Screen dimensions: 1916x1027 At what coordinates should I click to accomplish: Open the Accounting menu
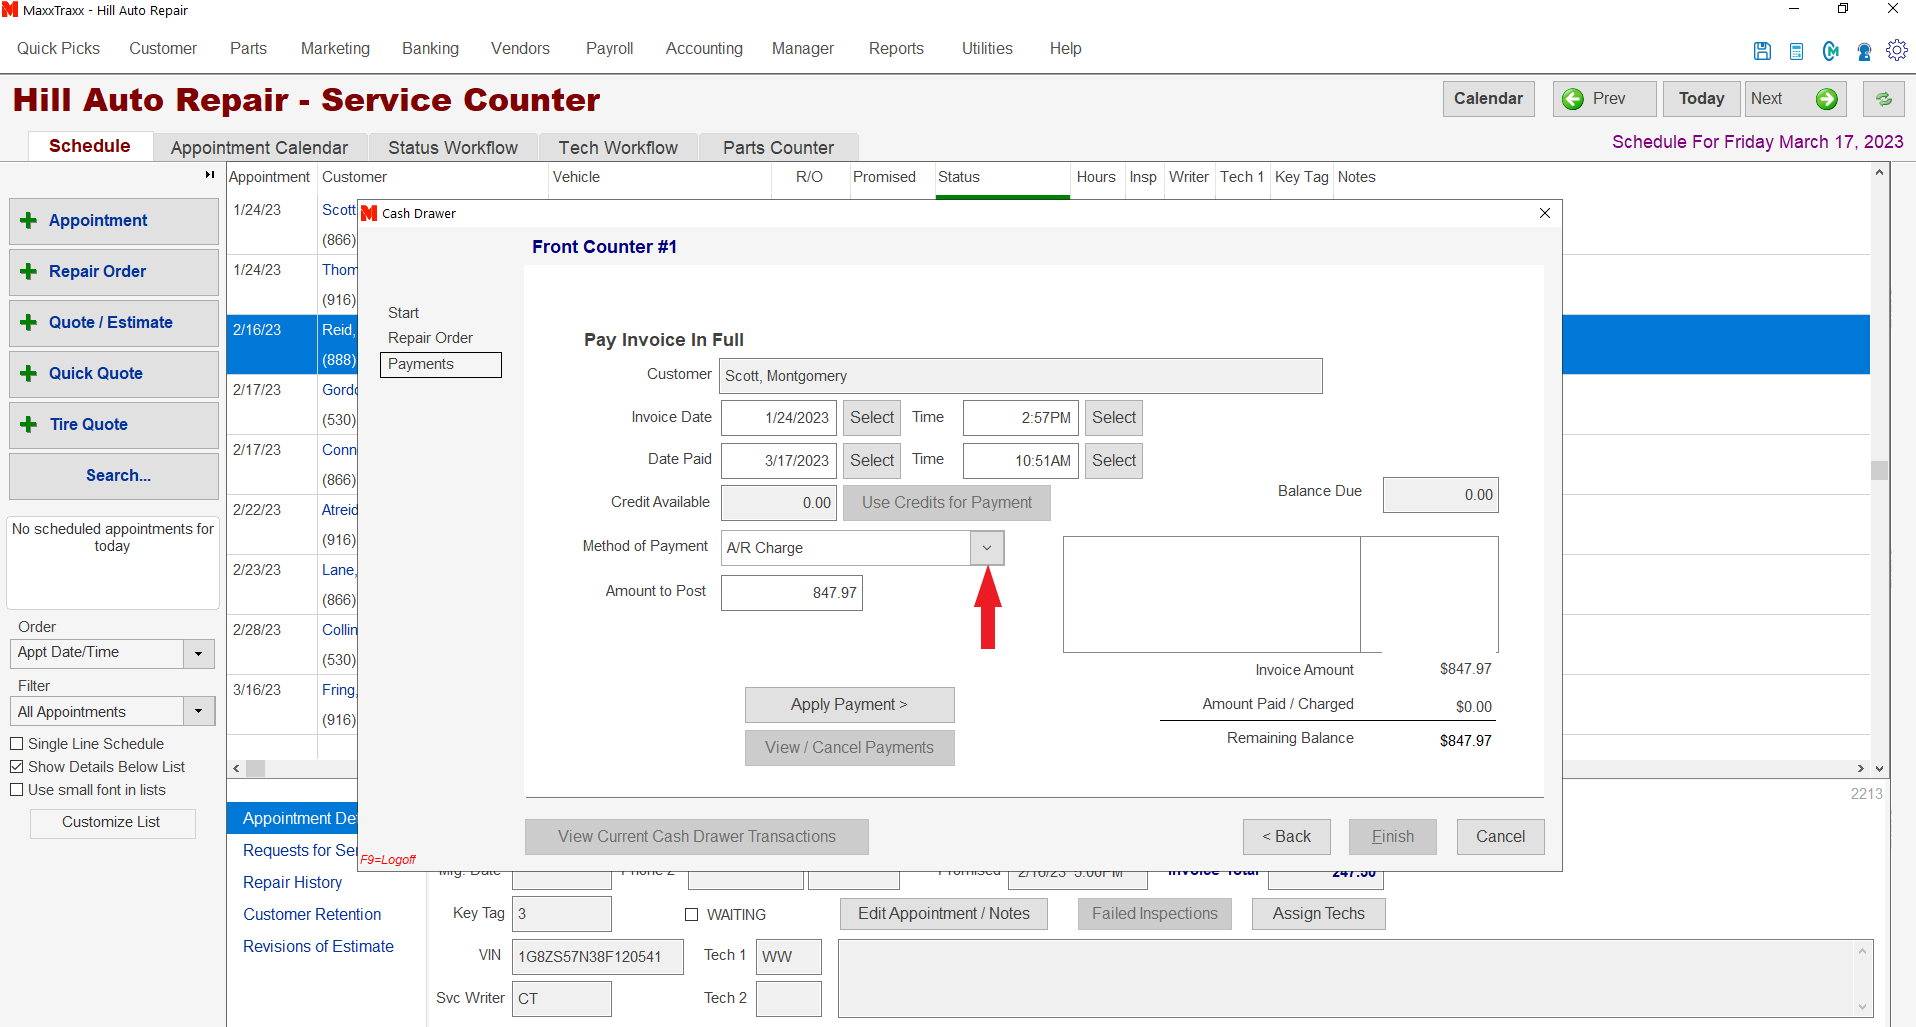pyautogui.click(x=704, y=49)
